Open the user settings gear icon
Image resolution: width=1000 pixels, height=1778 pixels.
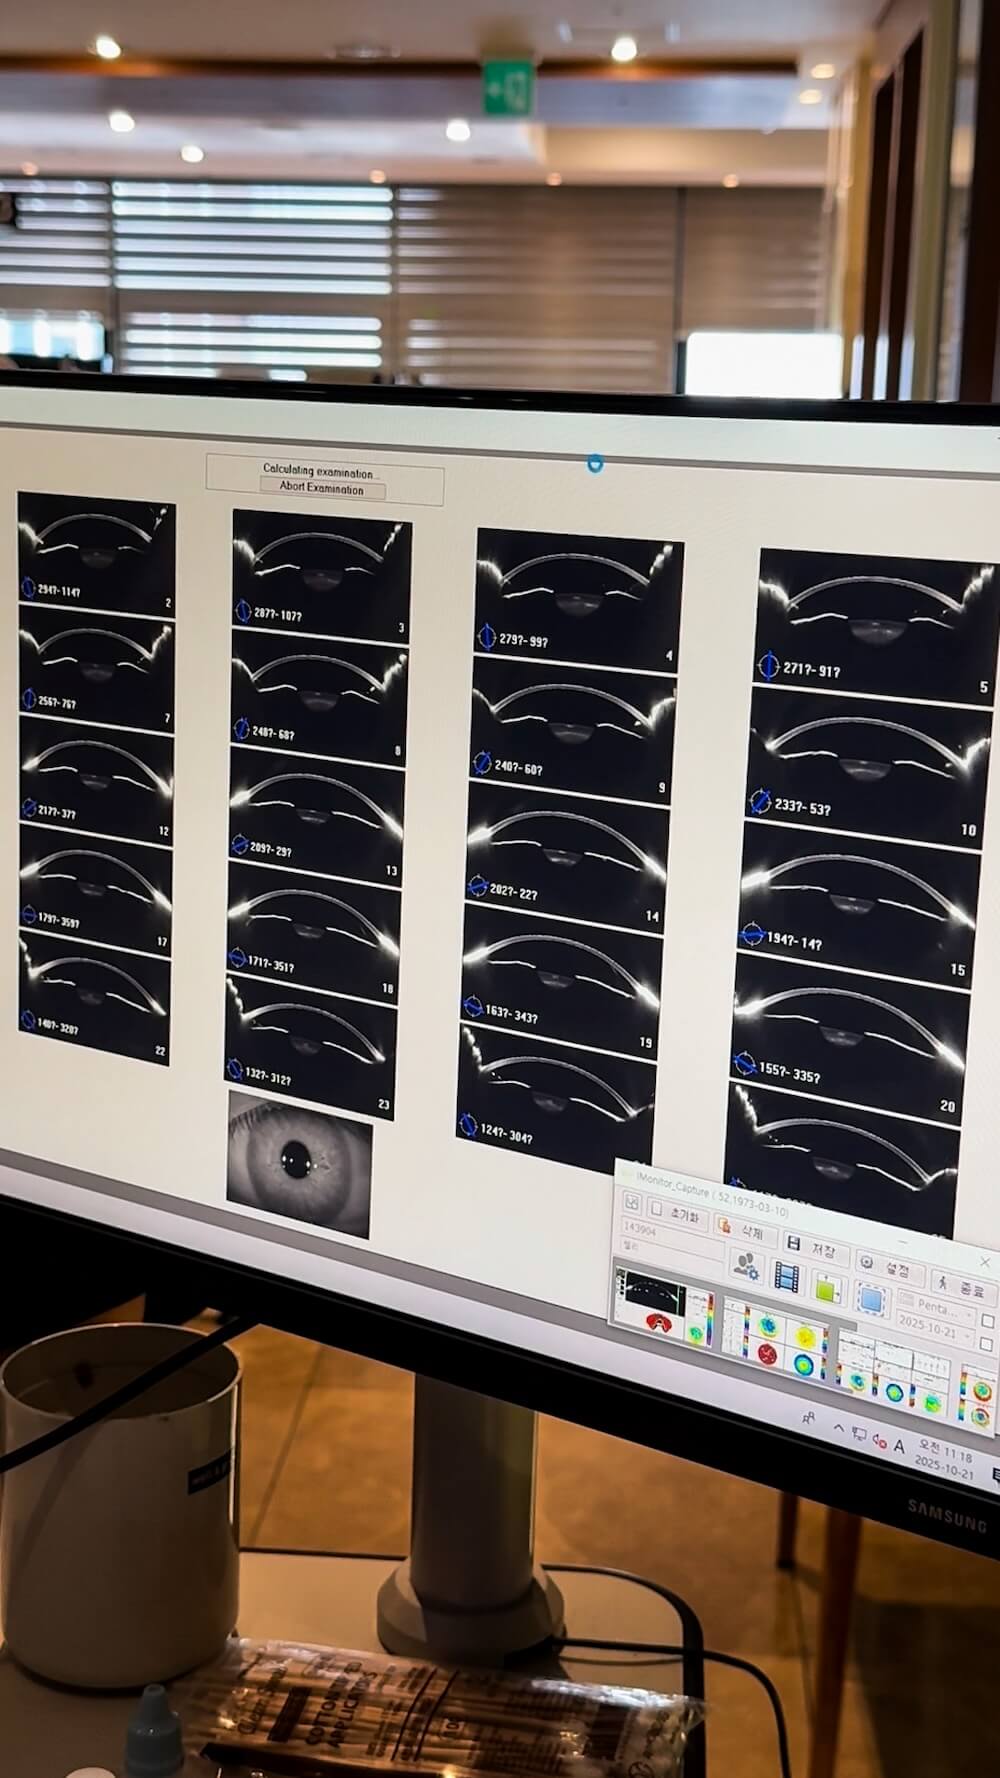coord(747,1266)
